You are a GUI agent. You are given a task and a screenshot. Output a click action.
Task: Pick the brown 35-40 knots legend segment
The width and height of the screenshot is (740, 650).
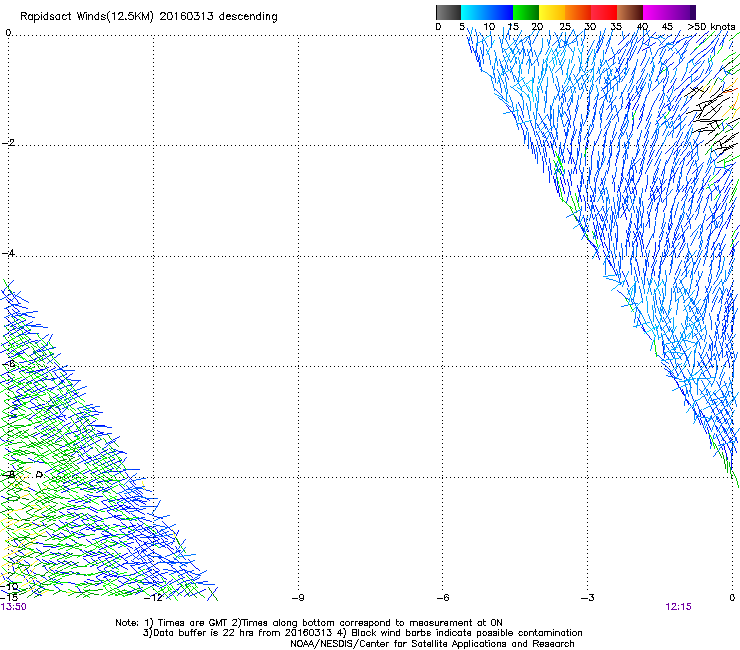pos(630,12)
